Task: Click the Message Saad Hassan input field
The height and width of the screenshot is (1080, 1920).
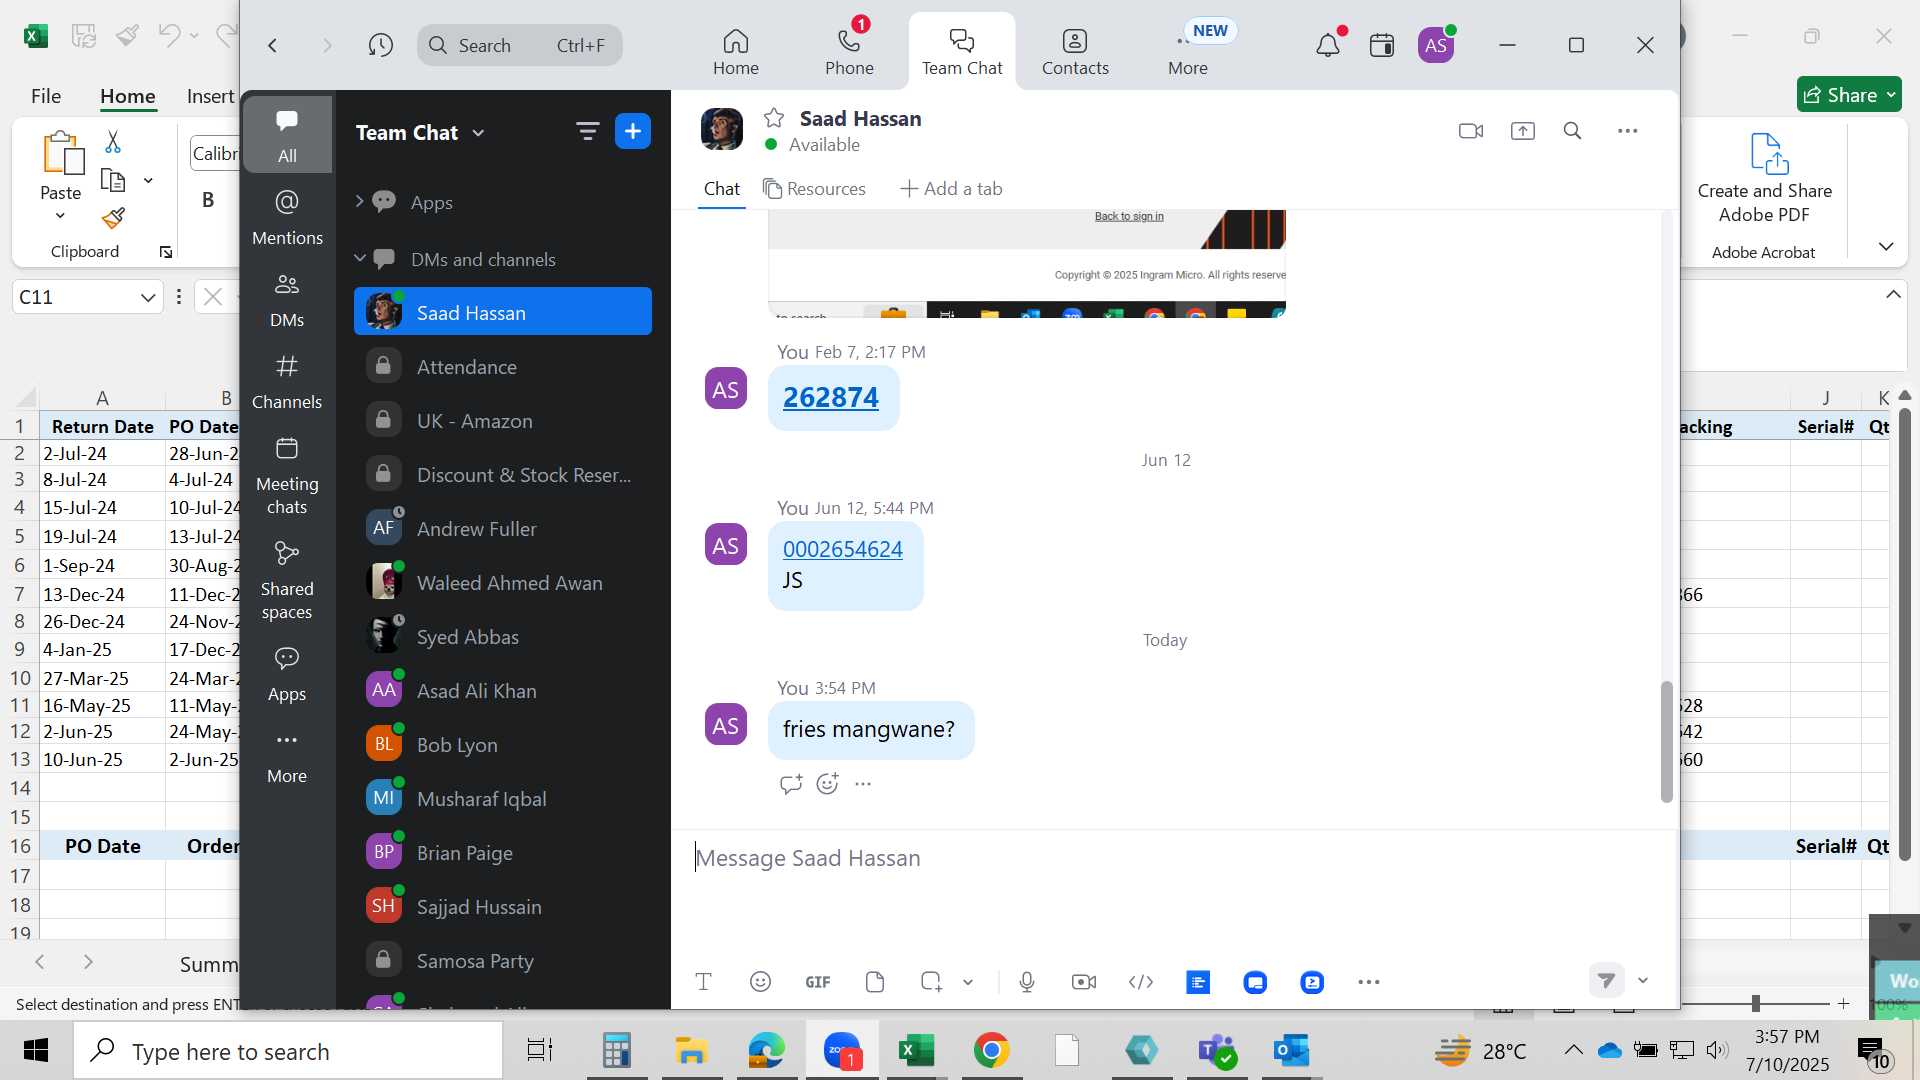Action: pos(1175,858)
